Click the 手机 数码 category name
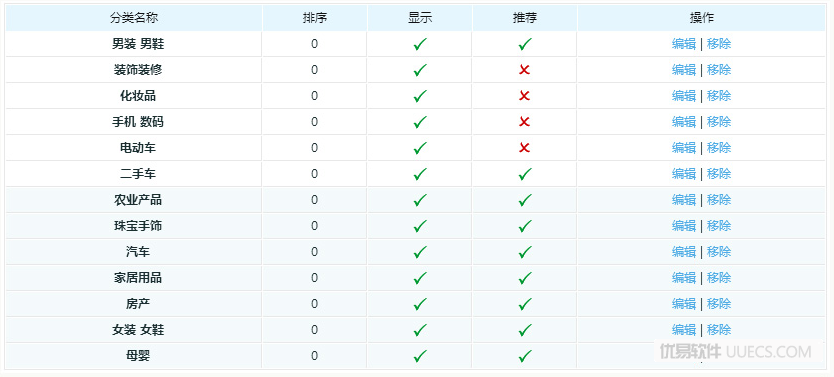Viewport: 834px width, 377px height. (x=138, y=122)
